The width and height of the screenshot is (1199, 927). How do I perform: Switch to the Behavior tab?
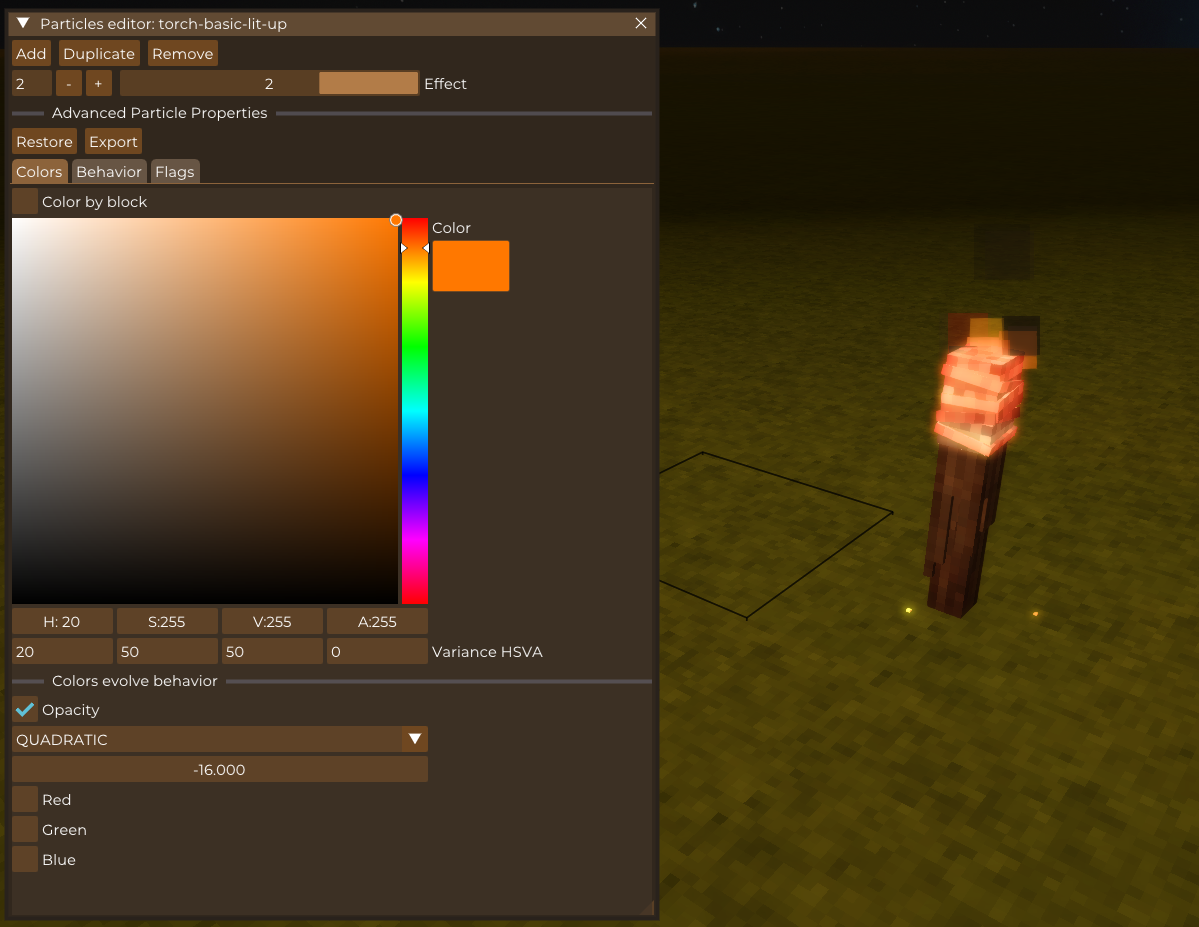click(109, 171)
